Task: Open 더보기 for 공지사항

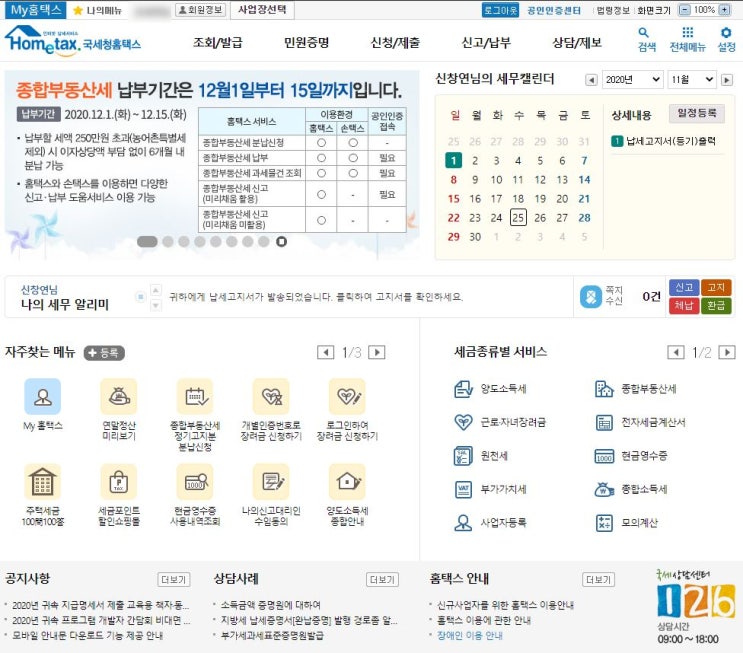Action: click(173, 580)
